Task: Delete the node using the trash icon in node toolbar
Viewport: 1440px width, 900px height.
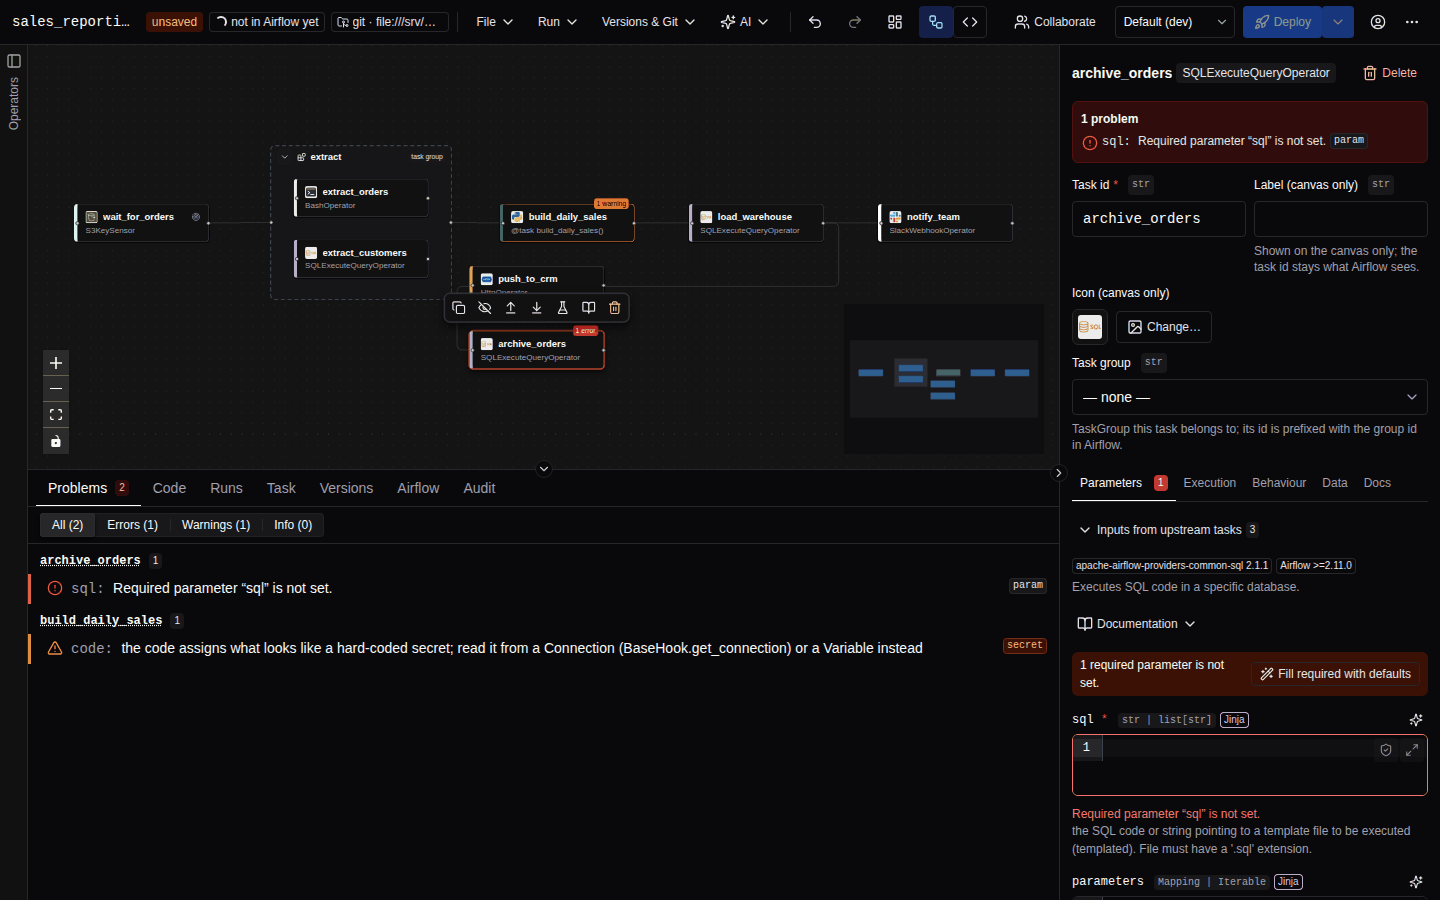Action: [x=615, y=308]
